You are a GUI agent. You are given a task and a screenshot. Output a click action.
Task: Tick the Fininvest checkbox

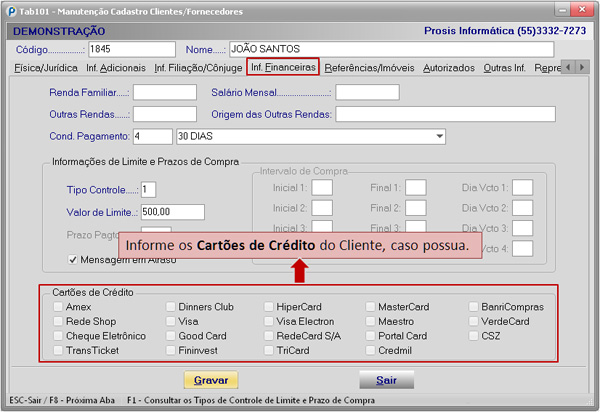click(x=171, y=350)
